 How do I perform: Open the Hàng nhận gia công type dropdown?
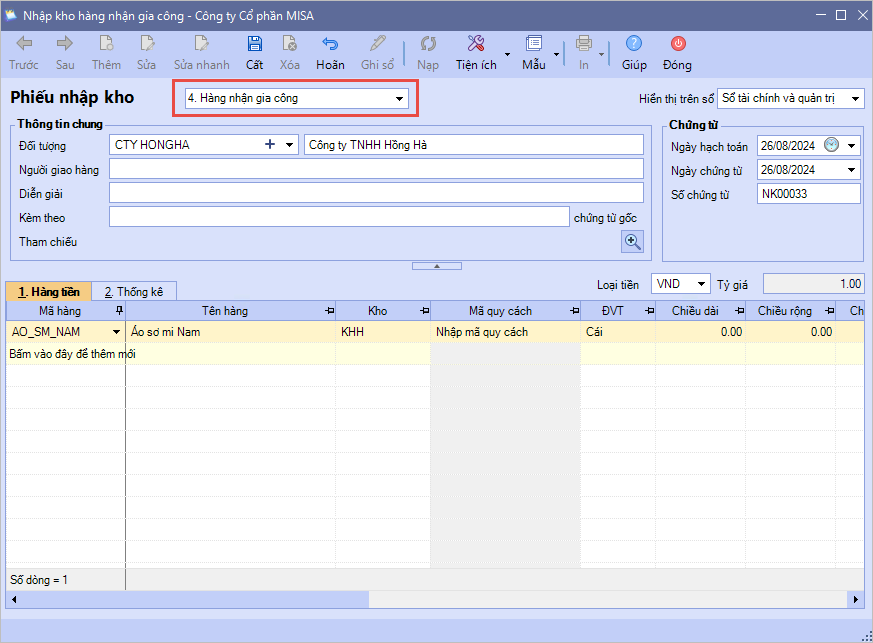pos(399,99)
